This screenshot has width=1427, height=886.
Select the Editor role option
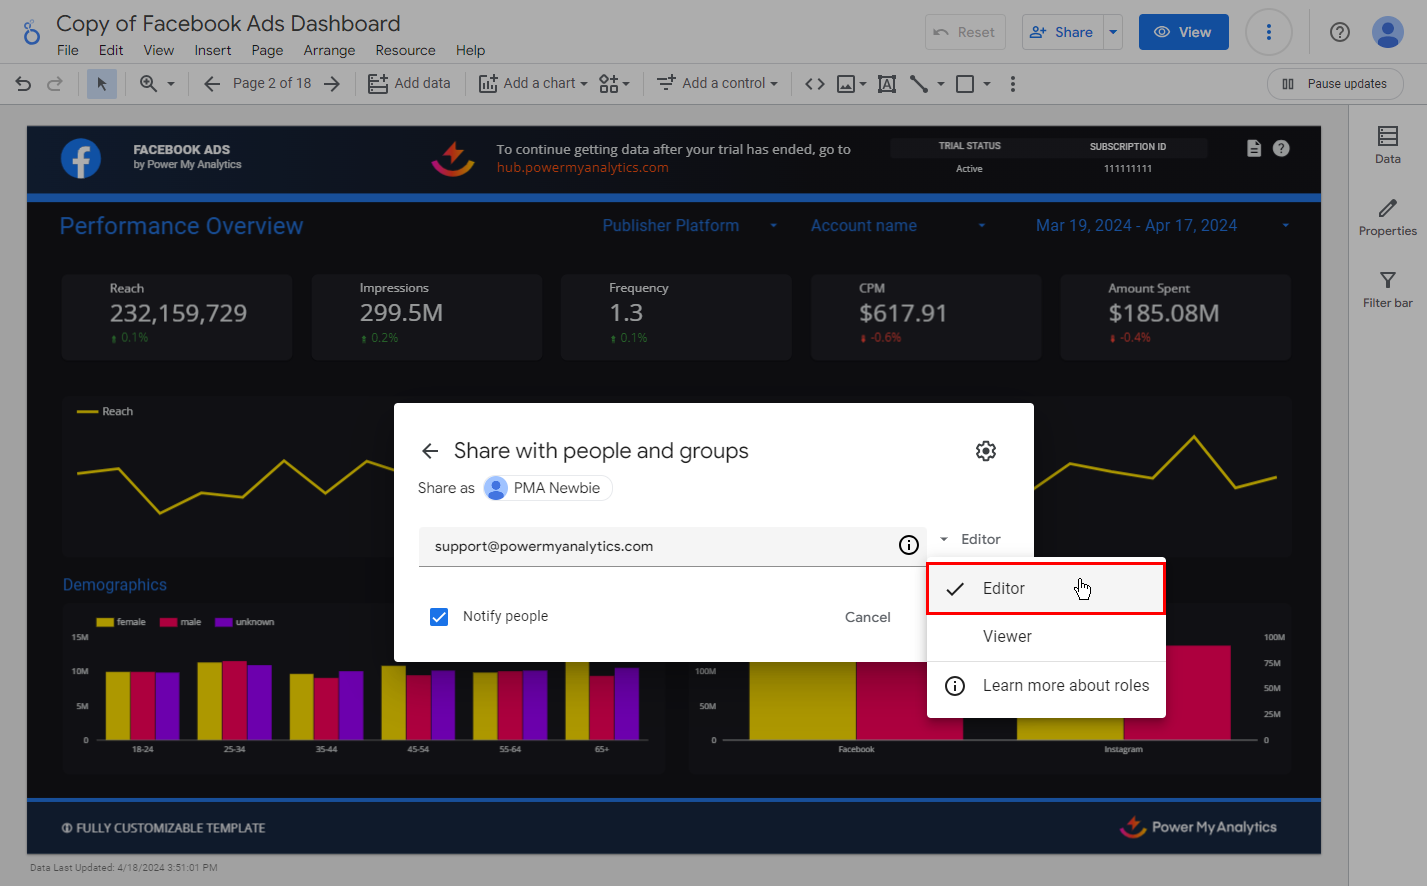pos(1004,589)
